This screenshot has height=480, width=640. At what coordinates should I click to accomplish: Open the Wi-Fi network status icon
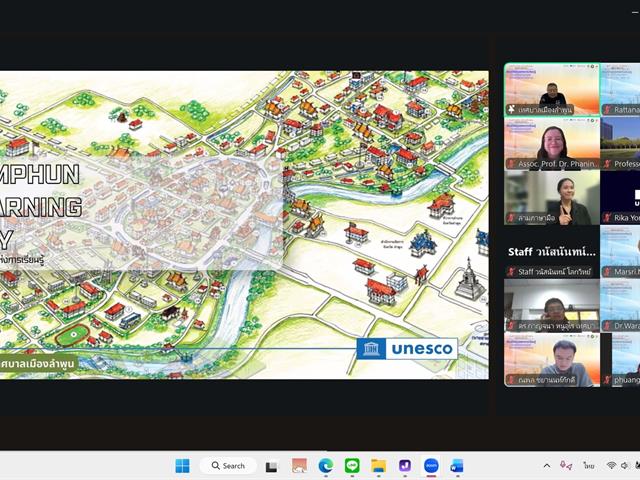click(611, 465)
